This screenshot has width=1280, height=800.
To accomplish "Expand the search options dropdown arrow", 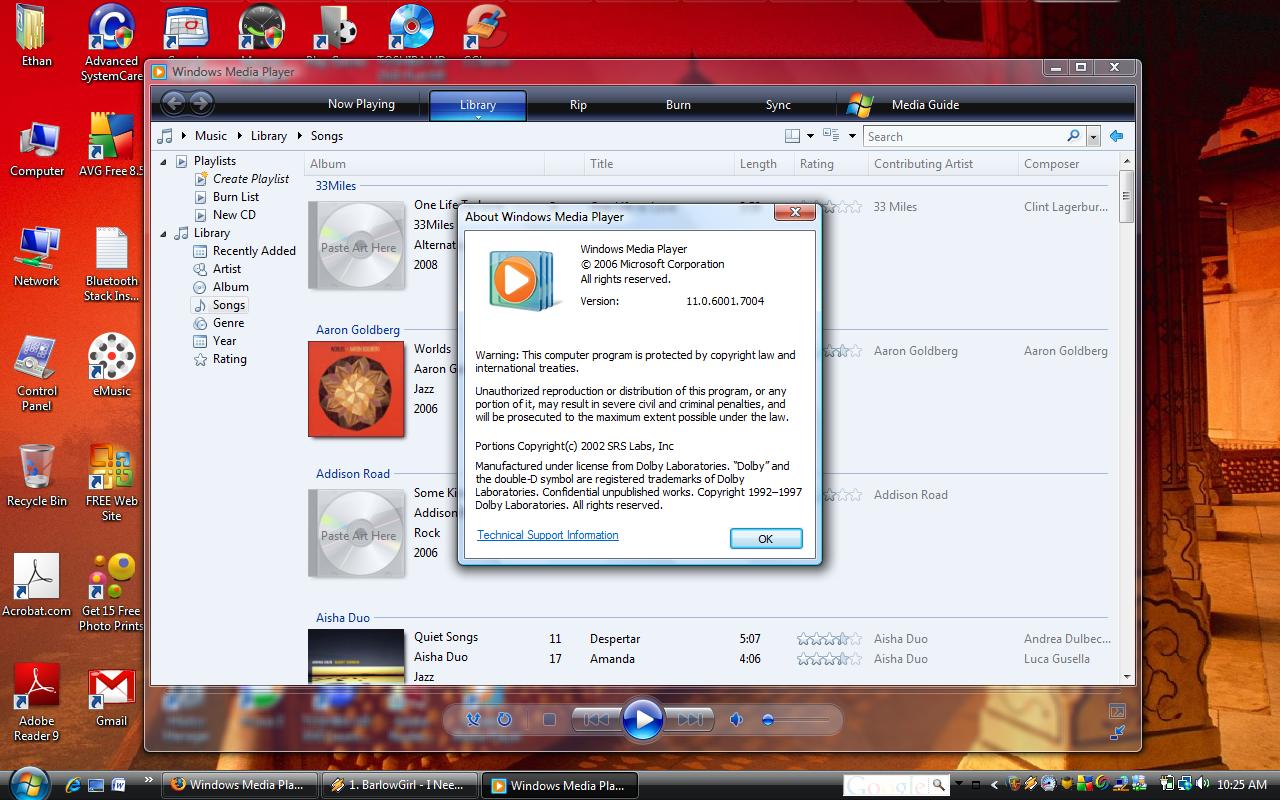I will [1093, 137].
